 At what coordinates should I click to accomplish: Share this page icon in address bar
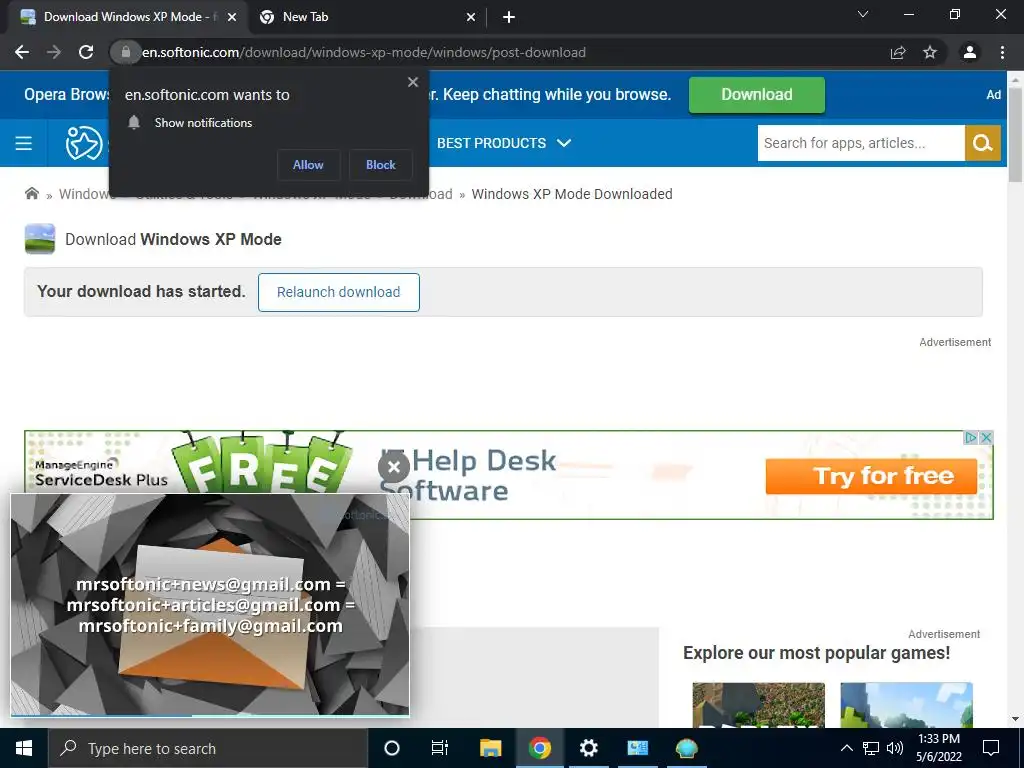(x=898, y=52)
